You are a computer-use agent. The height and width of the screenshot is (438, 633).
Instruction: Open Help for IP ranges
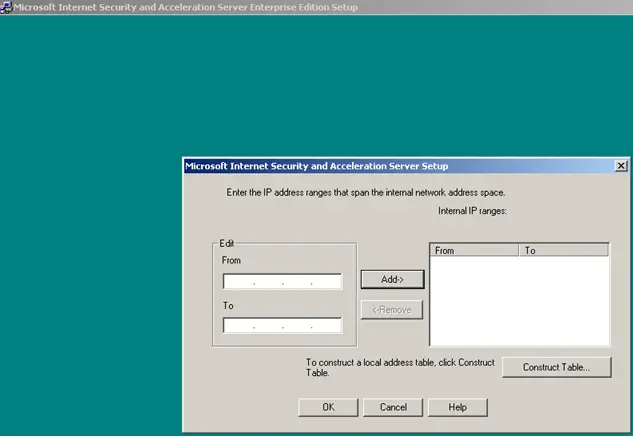coord(457,407)
